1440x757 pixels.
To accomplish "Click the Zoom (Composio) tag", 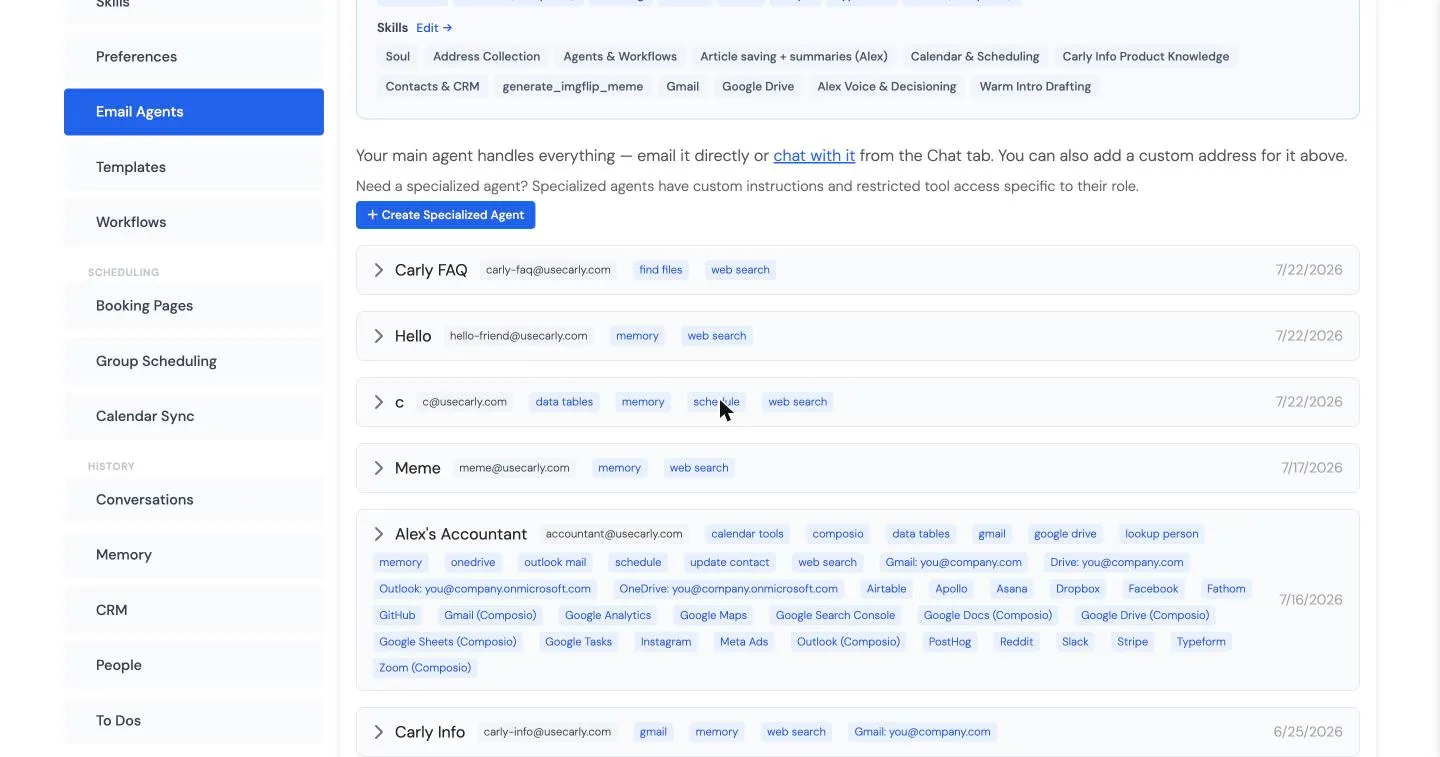I will (x=425, y=668).
